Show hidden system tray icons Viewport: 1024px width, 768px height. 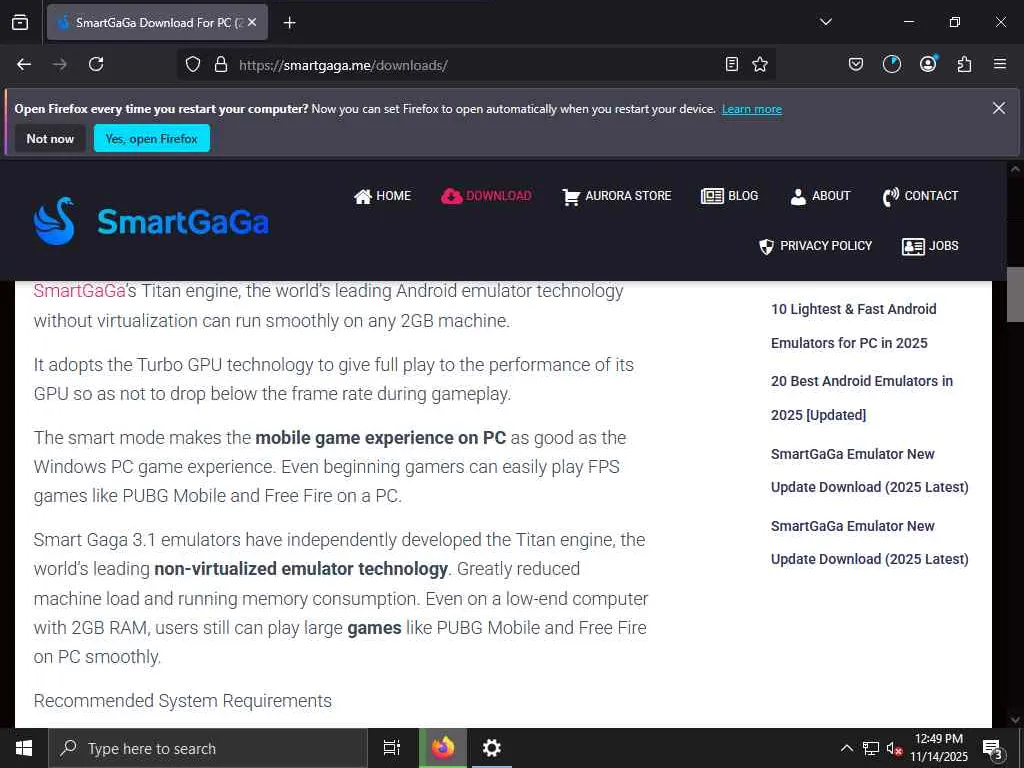coord(846,748)
